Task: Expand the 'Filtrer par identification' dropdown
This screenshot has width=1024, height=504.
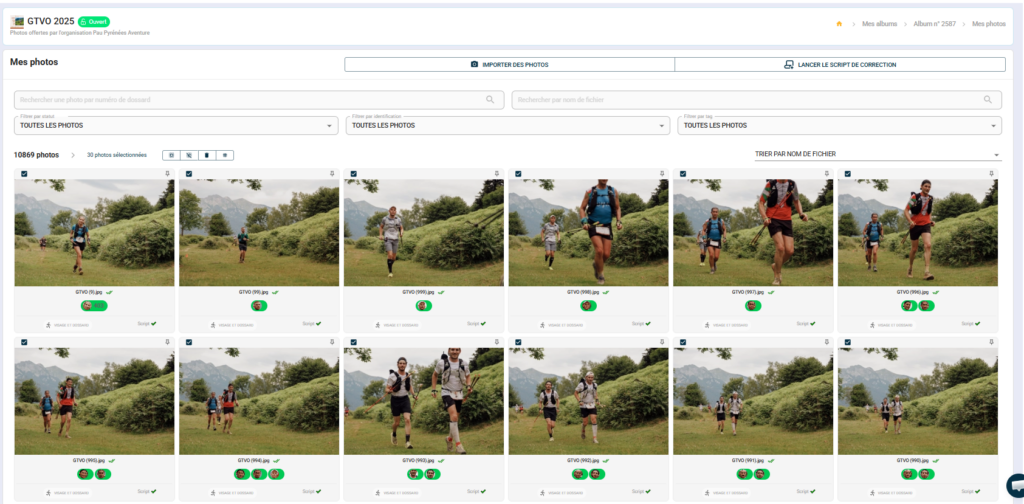Action: pyautogui.click(x=507, y=126)
